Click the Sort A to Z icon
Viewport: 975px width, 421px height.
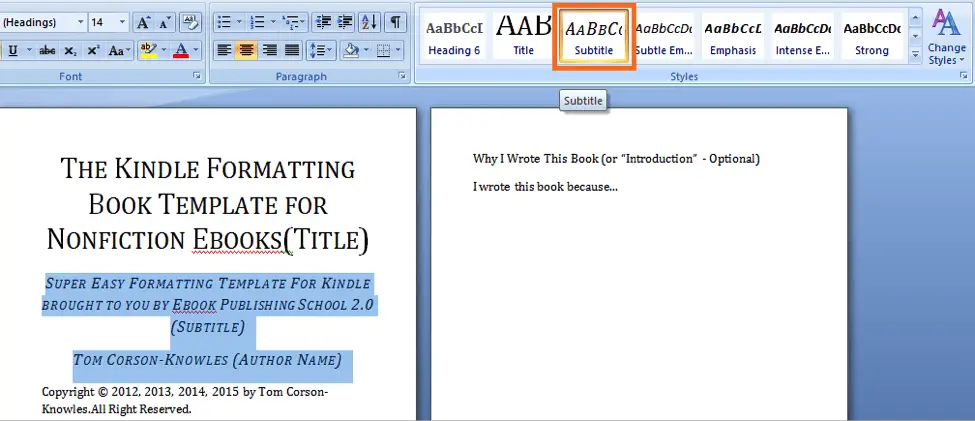pyautogui.click(x=369, y=23)
